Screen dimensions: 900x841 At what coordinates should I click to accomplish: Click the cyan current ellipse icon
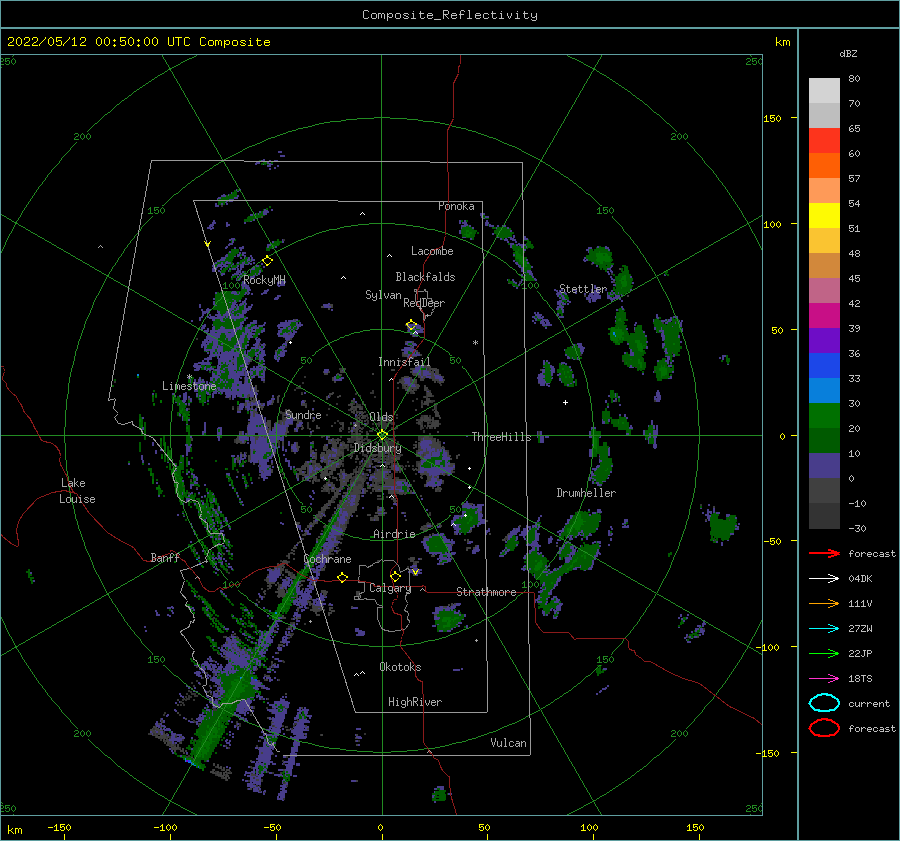click(x=824, y=703)
